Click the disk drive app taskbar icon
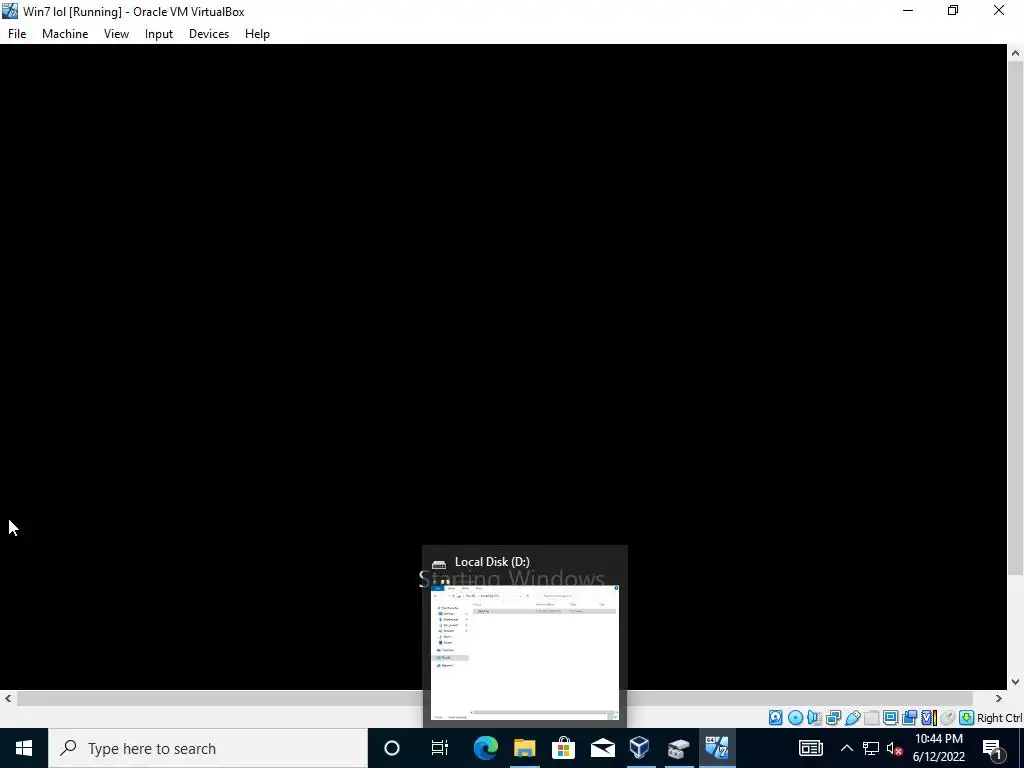The width and height of the screenshot is (1024, 768). [x=679, y=748]
